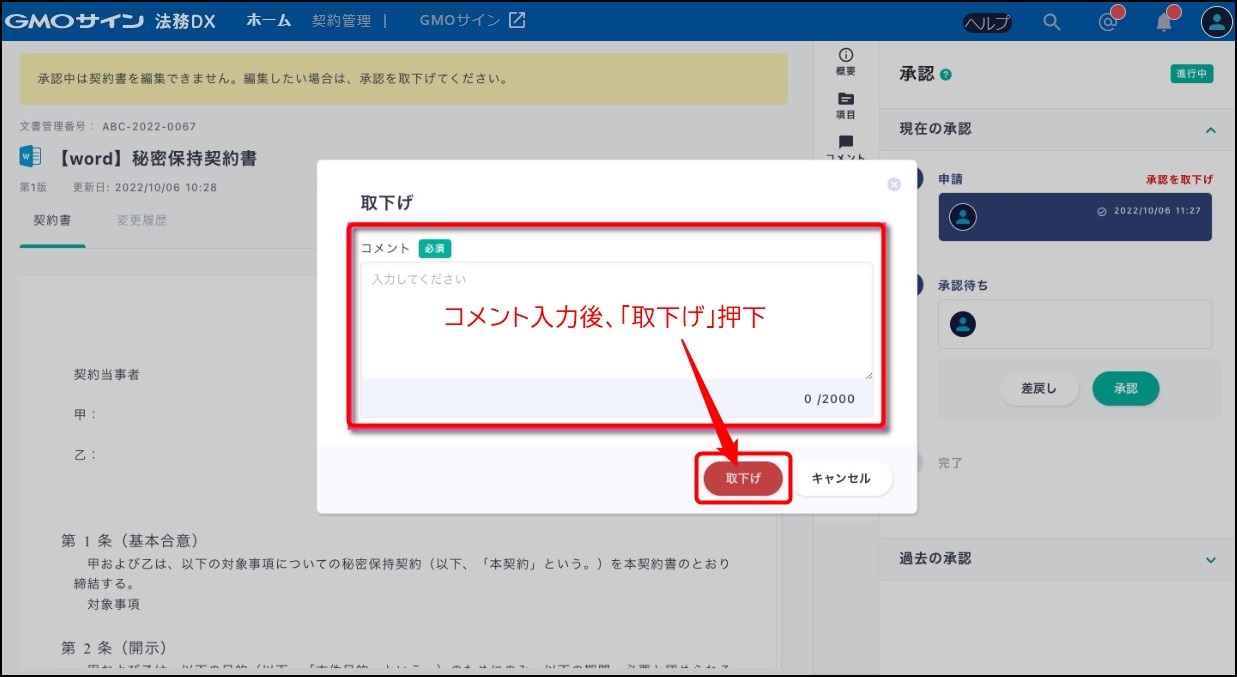Open the 概要 info panel icon

tap(846, 61)
